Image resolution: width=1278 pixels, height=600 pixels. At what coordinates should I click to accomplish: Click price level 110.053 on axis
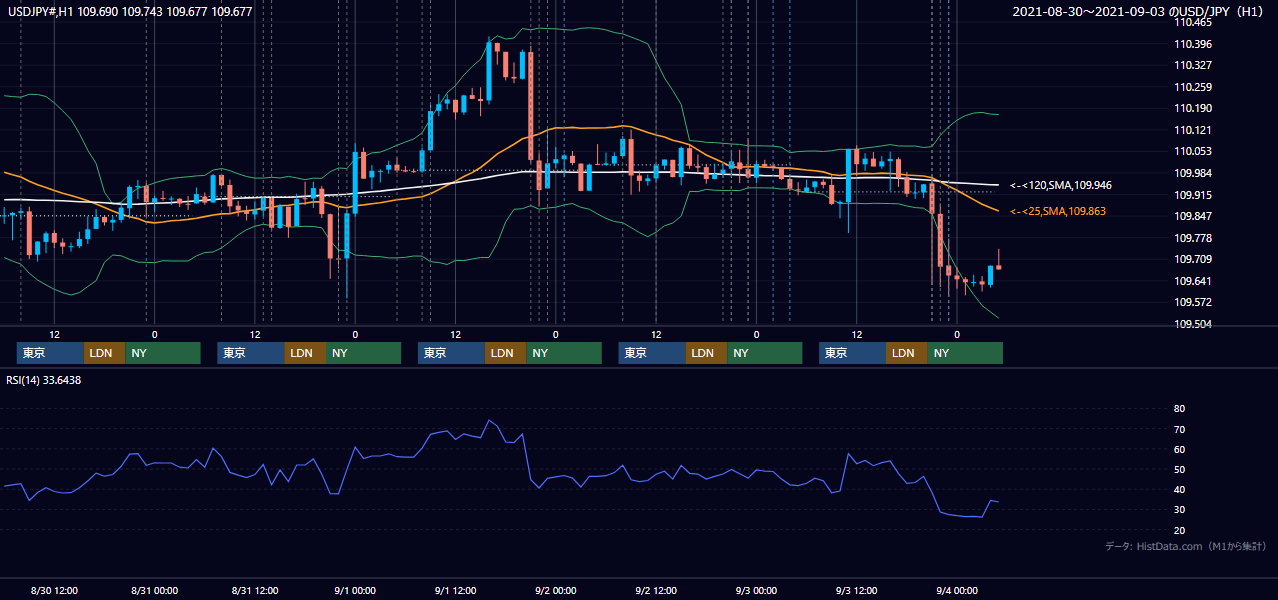pyautogui.click(x=1193, y=152)
